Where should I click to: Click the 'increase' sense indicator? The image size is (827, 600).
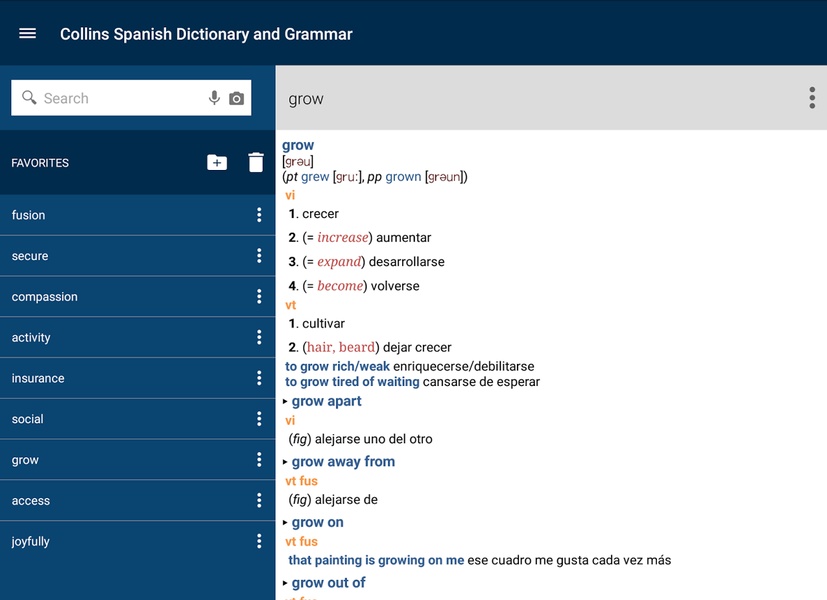pyautogui.click(x=343, y=238)
